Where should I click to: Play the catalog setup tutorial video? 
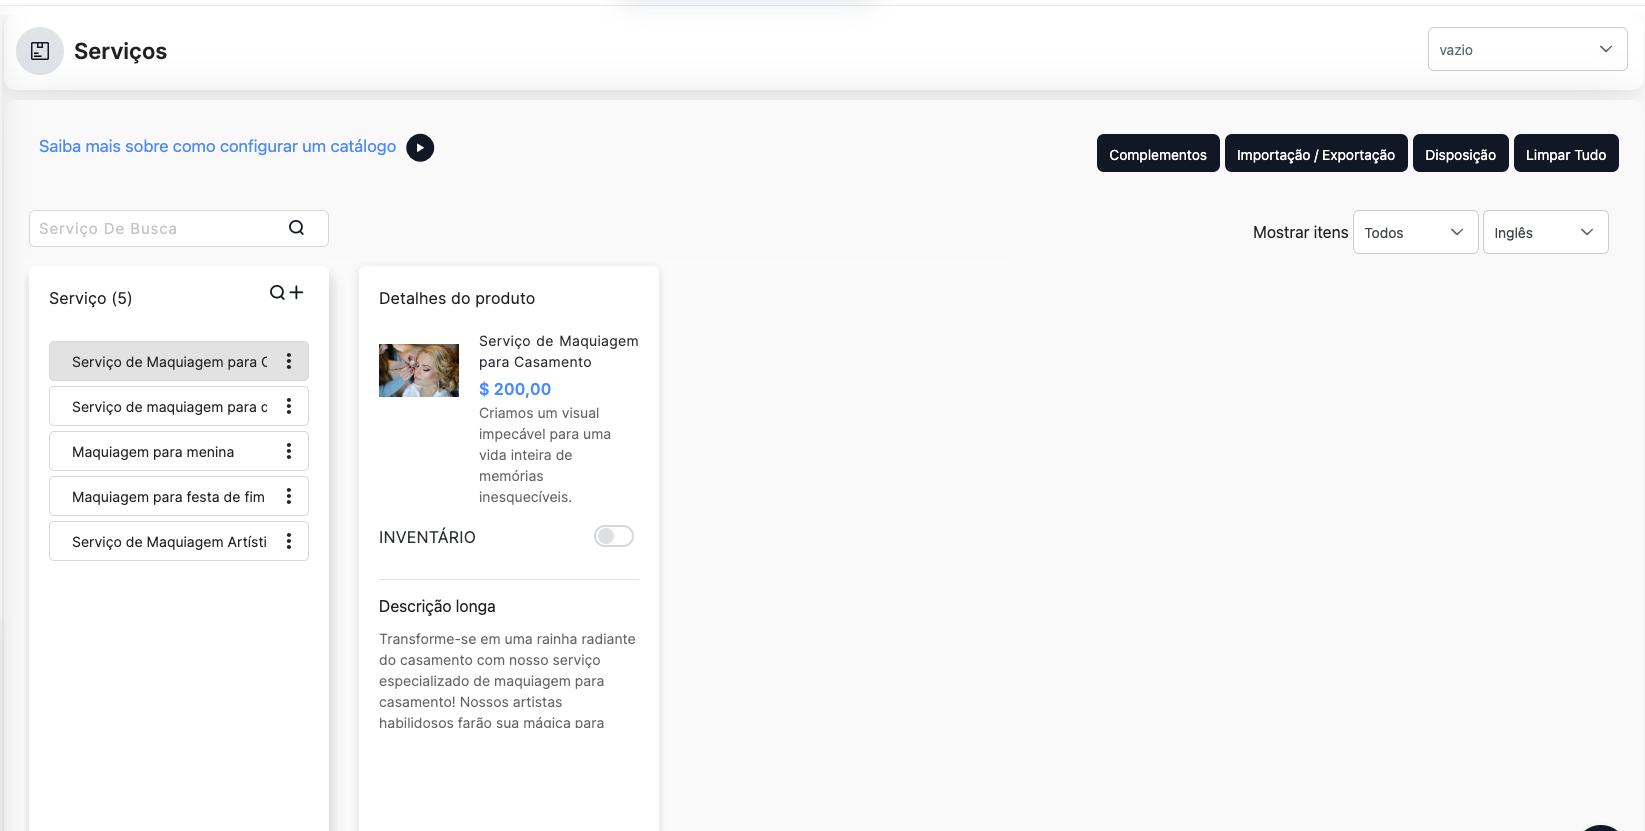420,147
